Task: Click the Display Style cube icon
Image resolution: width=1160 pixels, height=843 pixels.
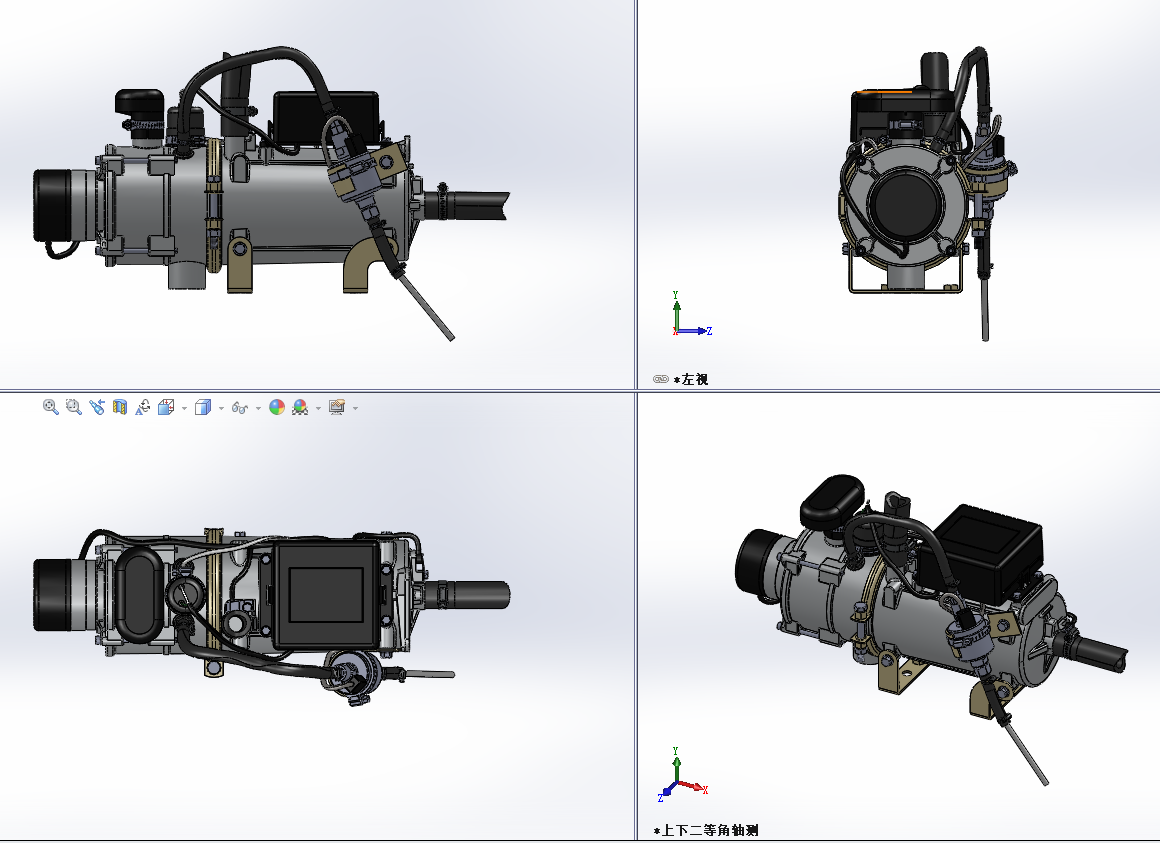Action: [x=203, y=407]
